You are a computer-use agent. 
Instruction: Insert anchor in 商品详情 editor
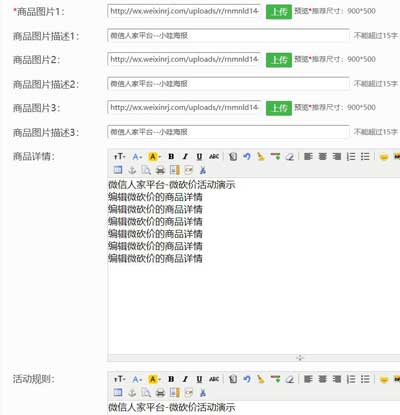[132, 170]
